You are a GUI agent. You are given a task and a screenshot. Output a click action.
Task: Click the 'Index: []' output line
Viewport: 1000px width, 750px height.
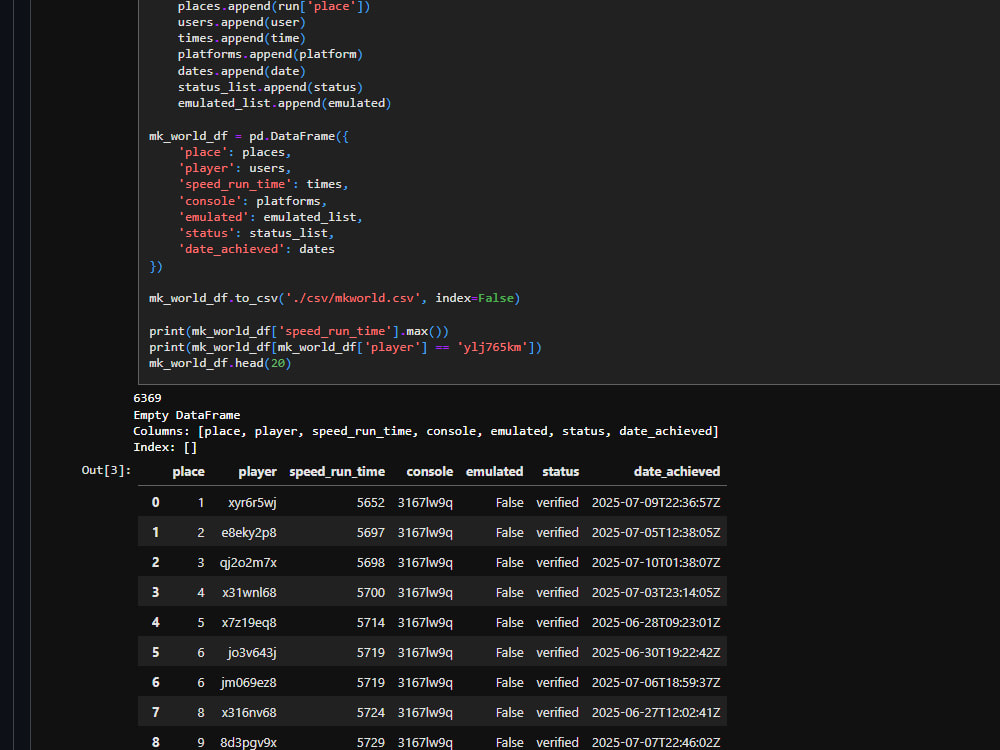pos(165,447)
